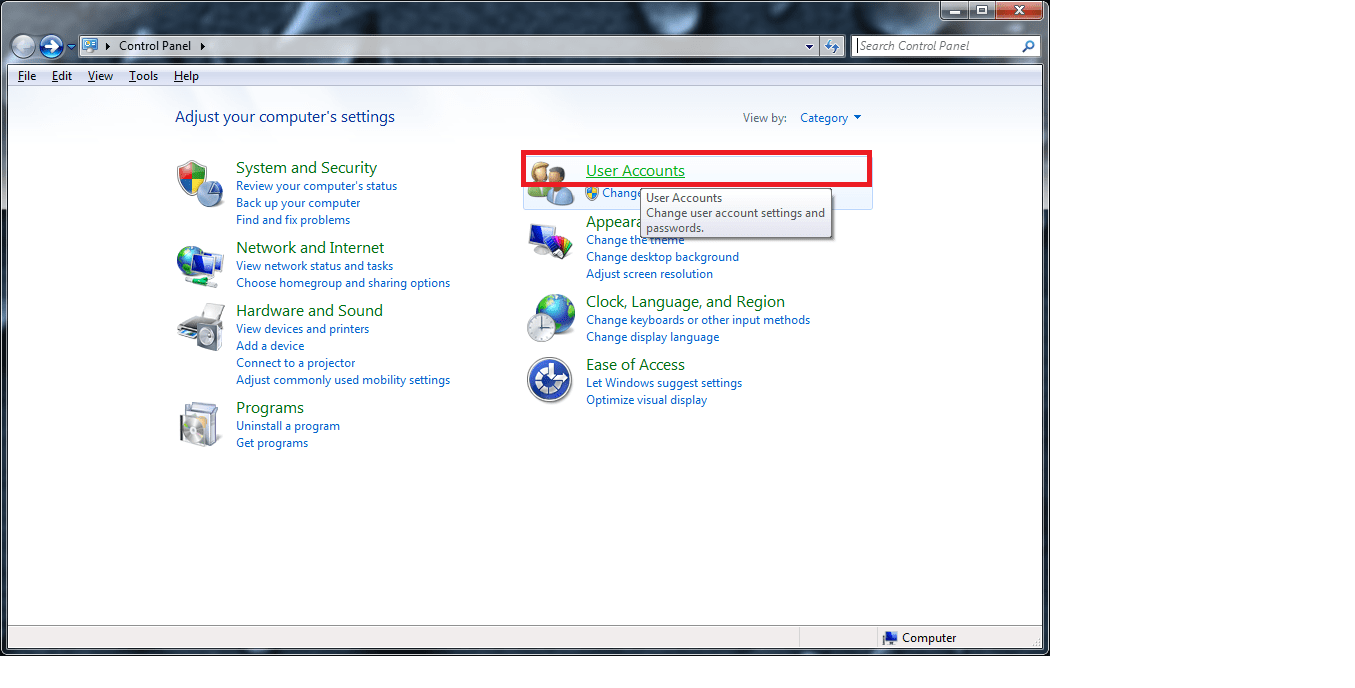
Task: Click View network status and tasks
Action: (314, 266)
